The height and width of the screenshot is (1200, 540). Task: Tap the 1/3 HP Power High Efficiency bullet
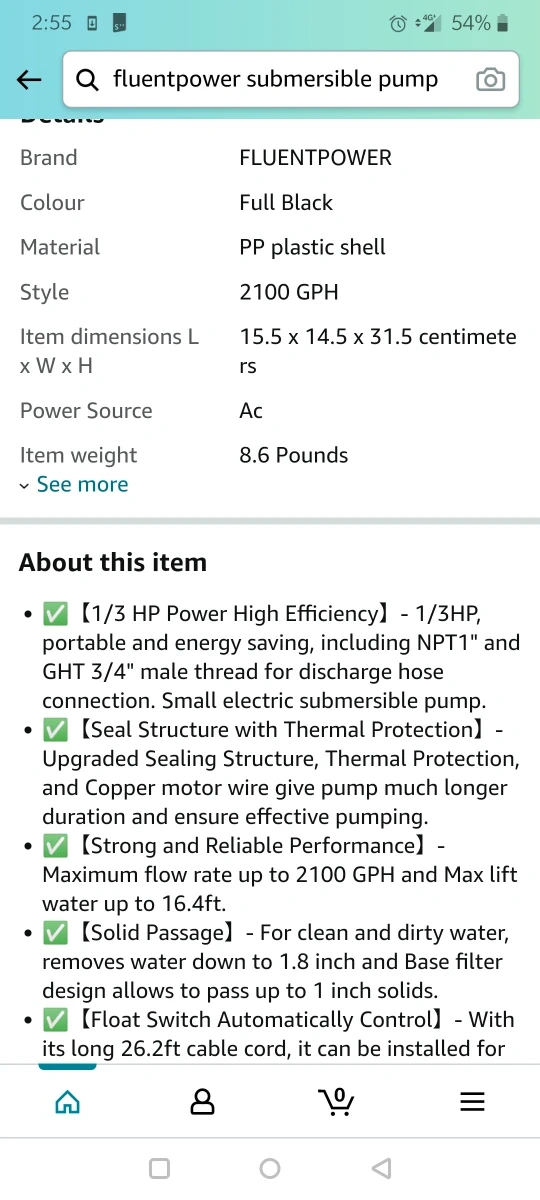tap(281, 657)
